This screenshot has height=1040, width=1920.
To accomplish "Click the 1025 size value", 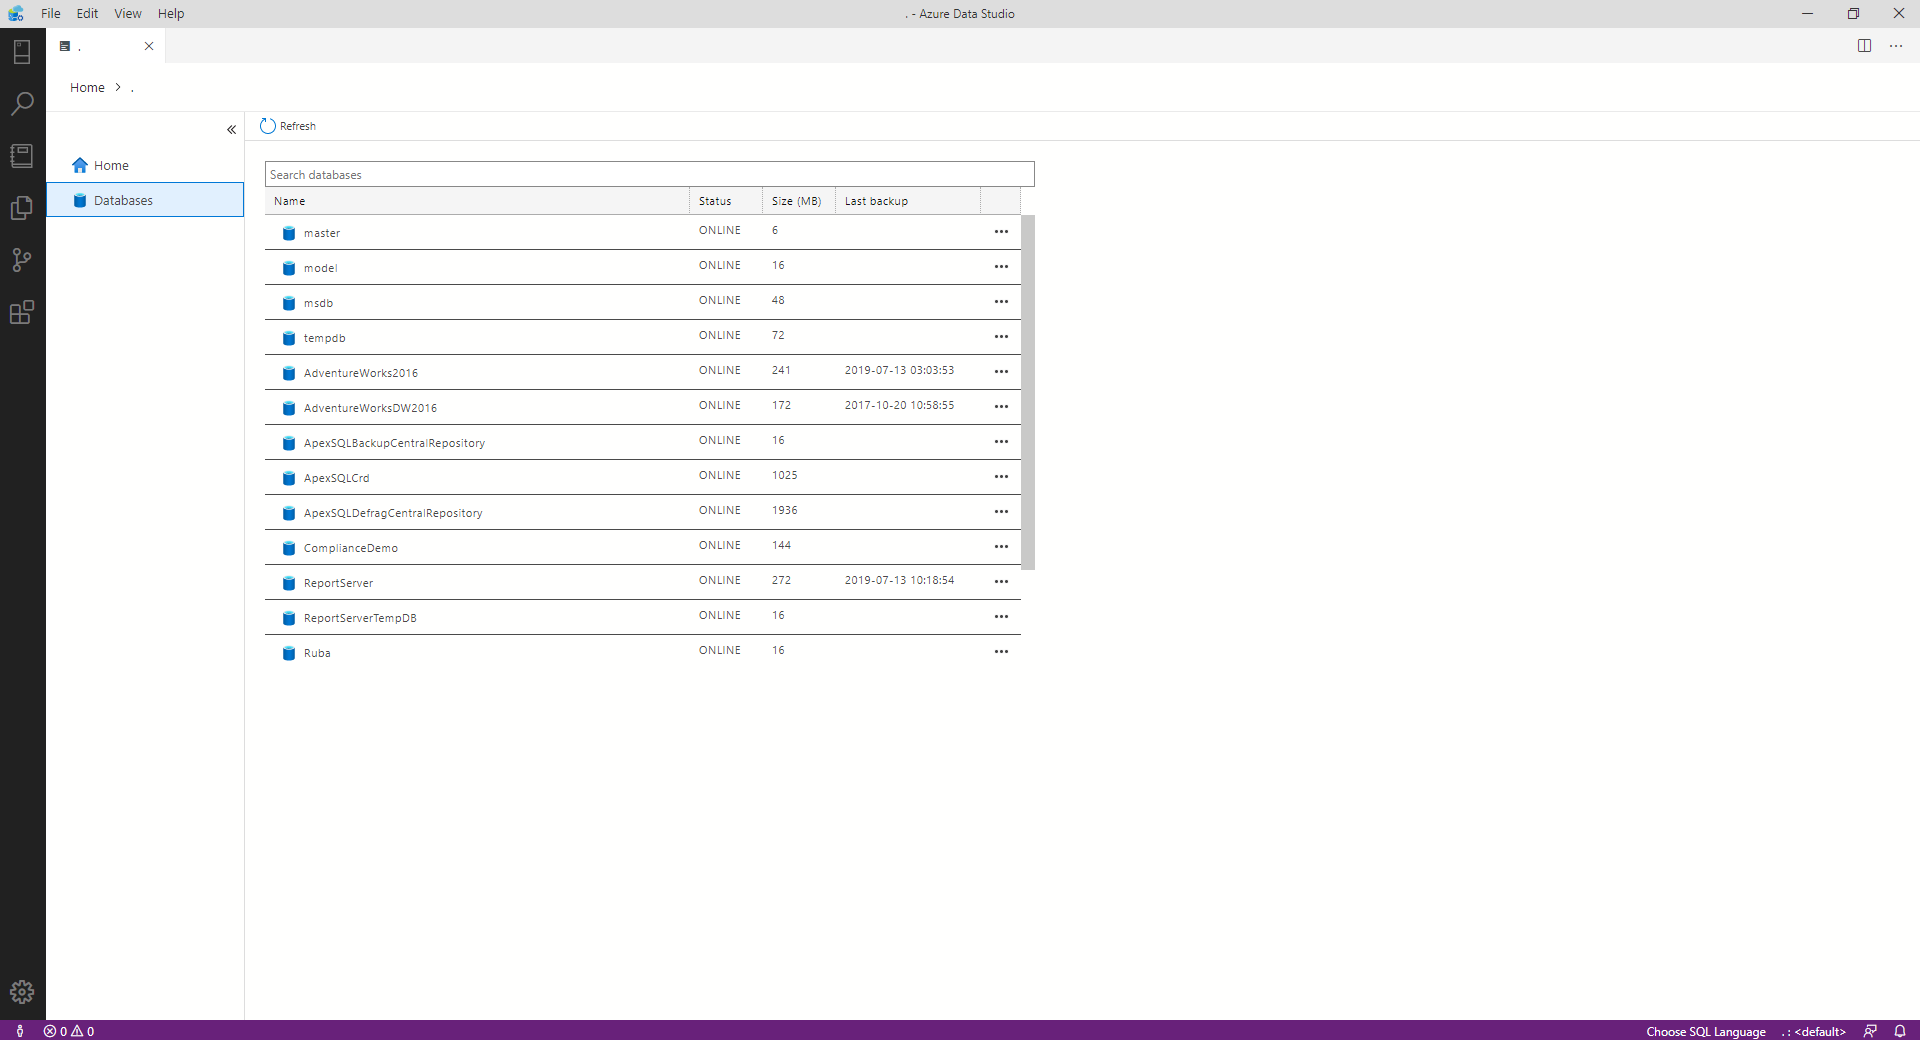I will (785, 475).
